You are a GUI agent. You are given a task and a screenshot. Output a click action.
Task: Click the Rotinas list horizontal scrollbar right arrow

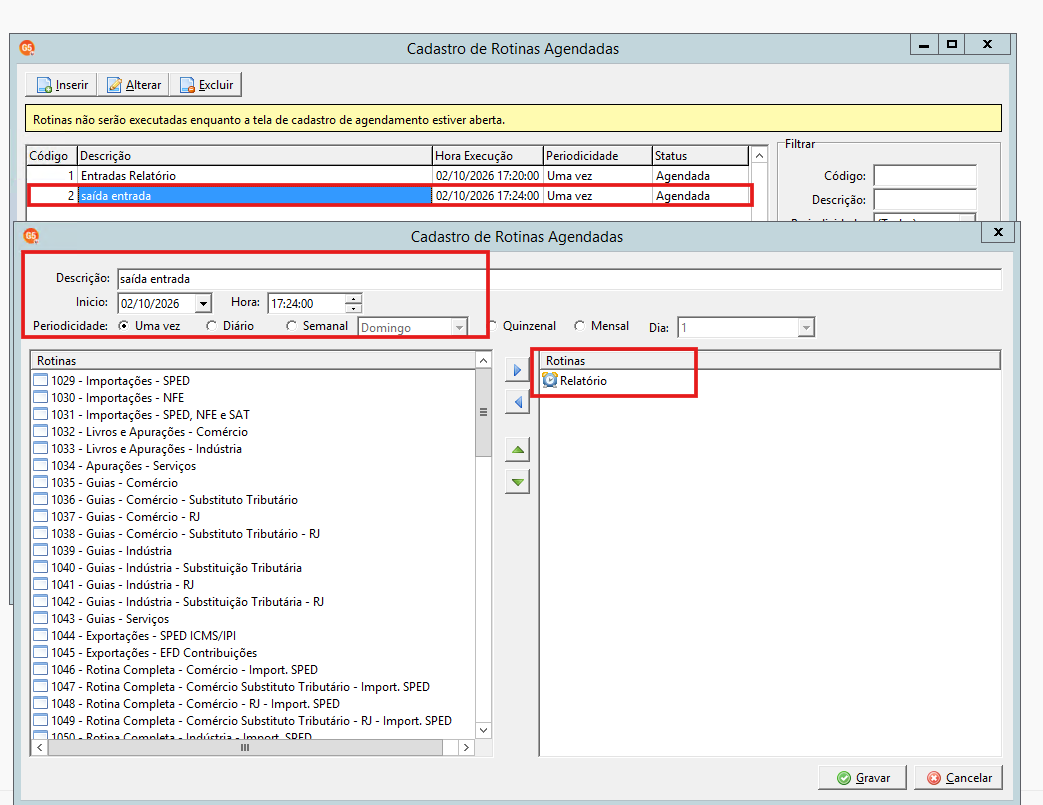466,748
